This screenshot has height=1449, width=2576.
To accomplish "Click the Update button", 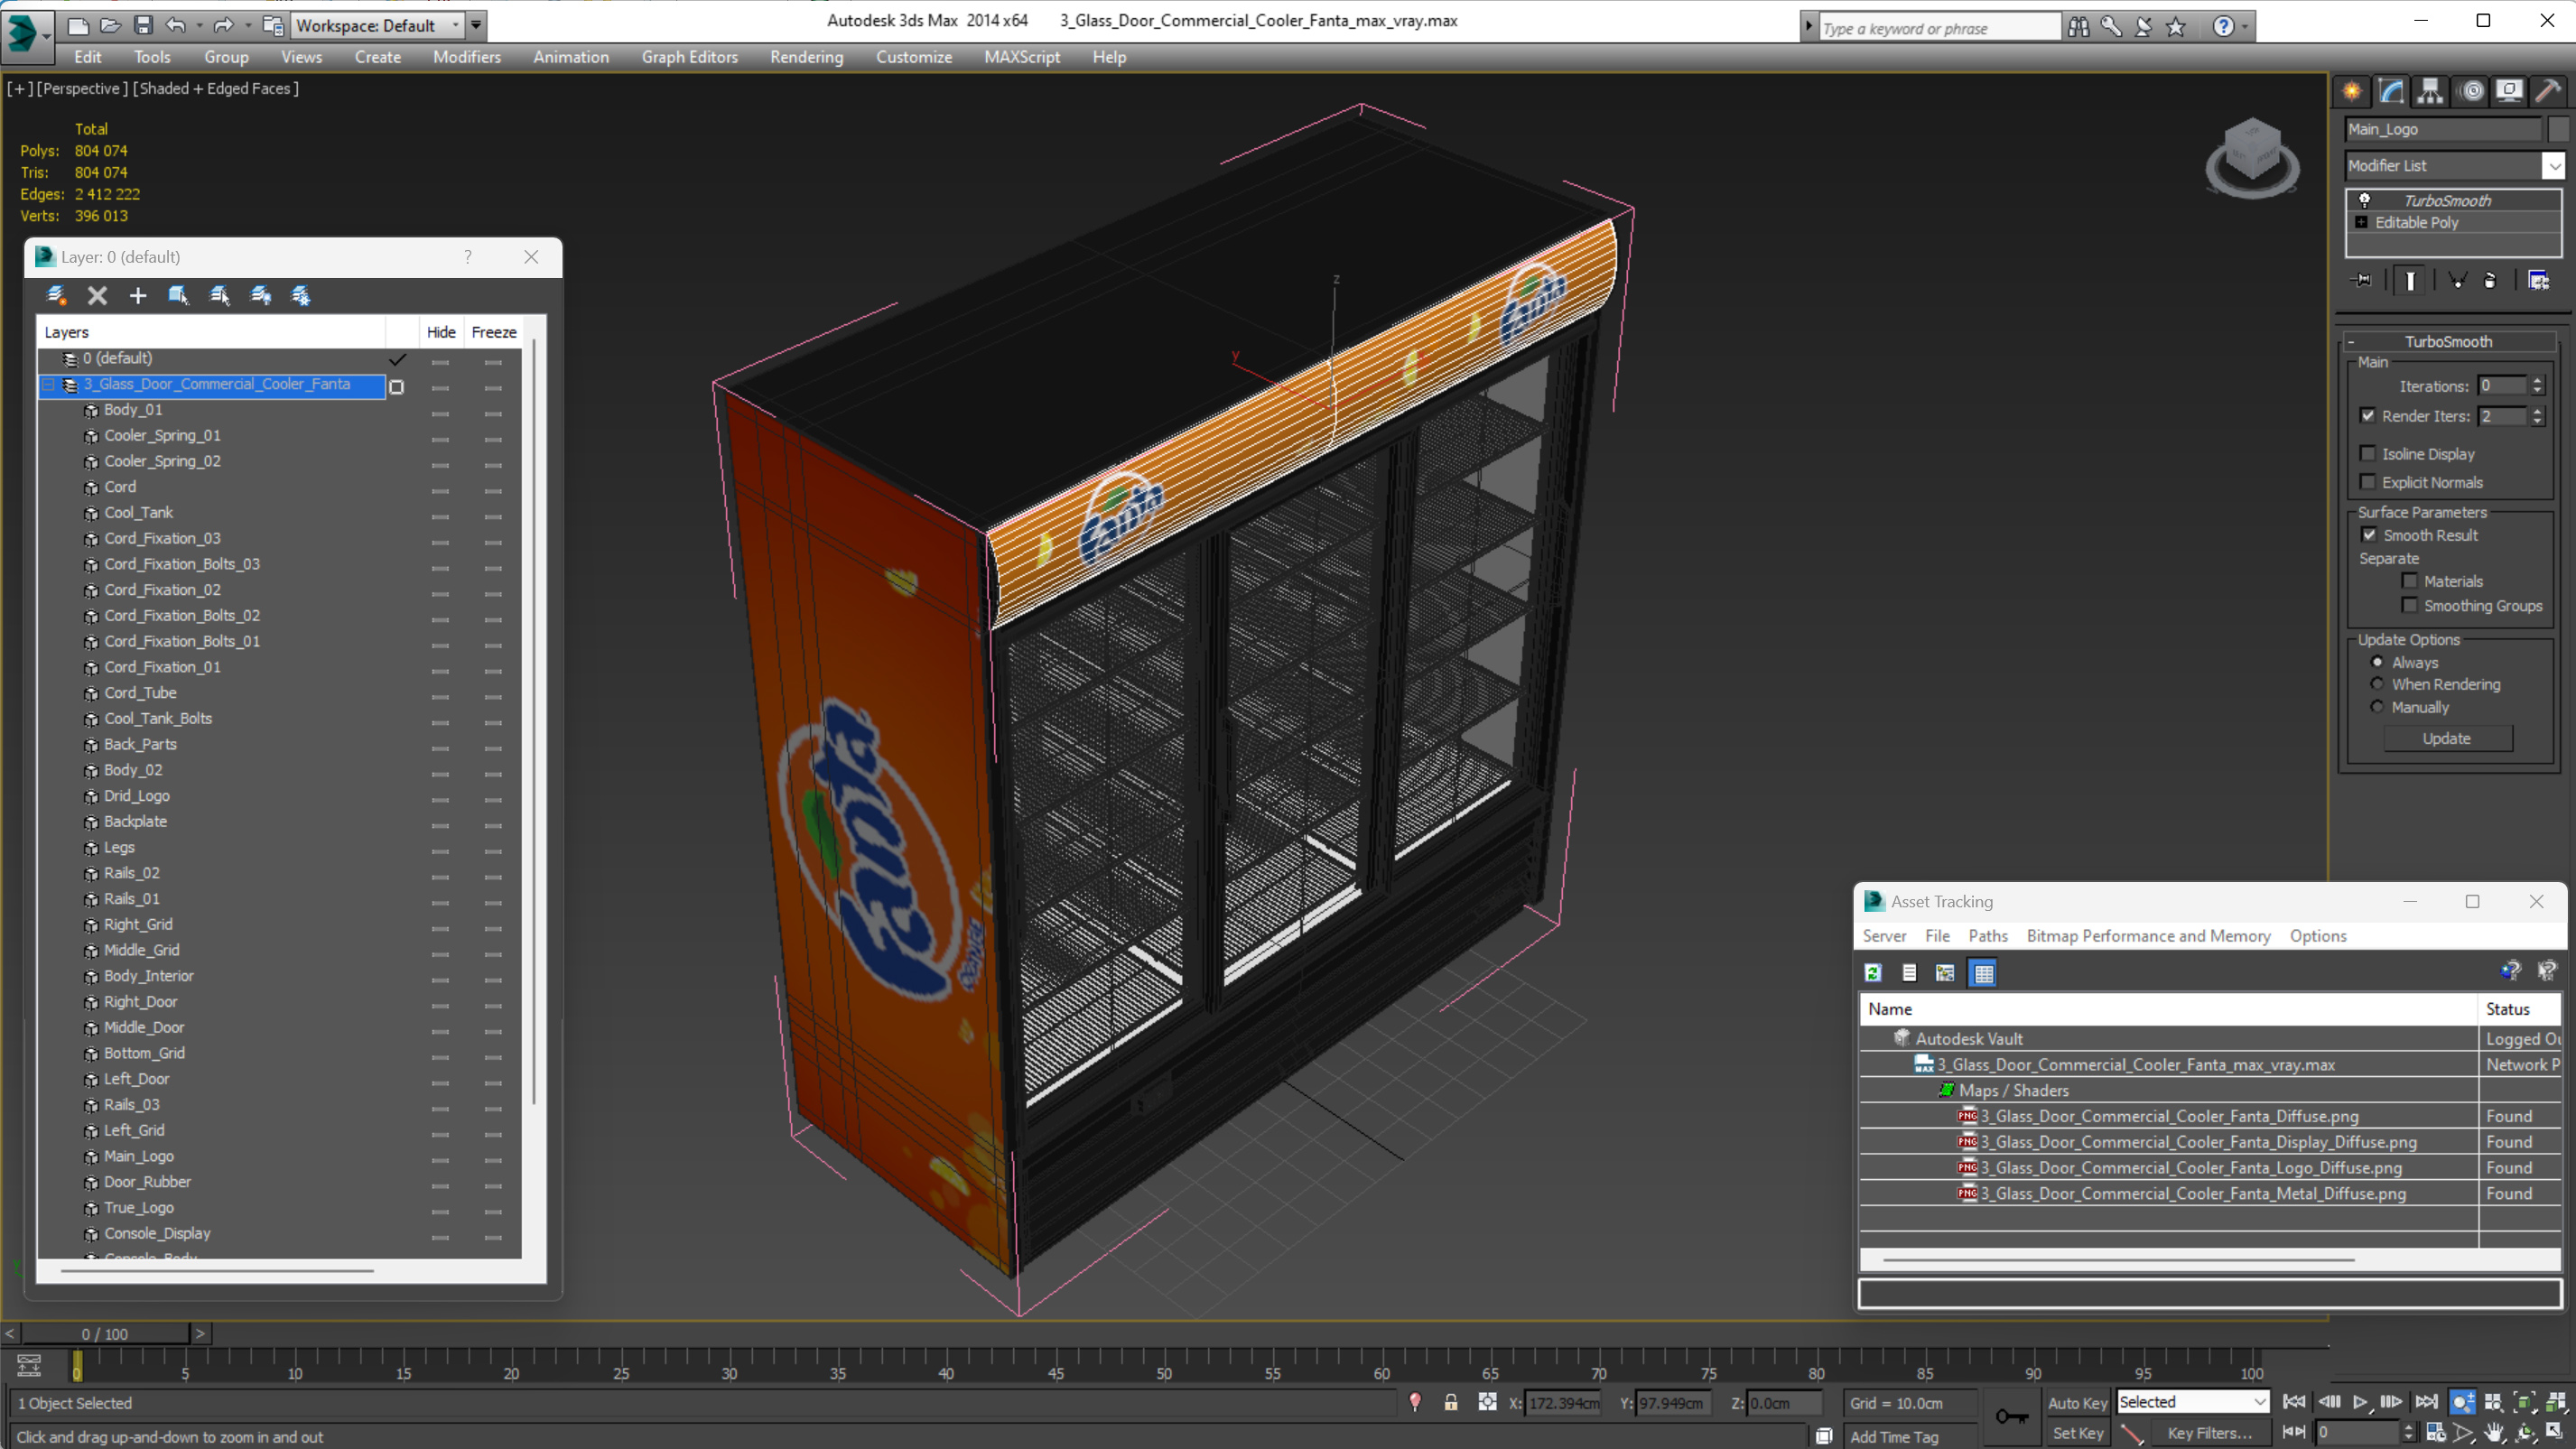I will pyautogui.click(x=2446, y=738).
